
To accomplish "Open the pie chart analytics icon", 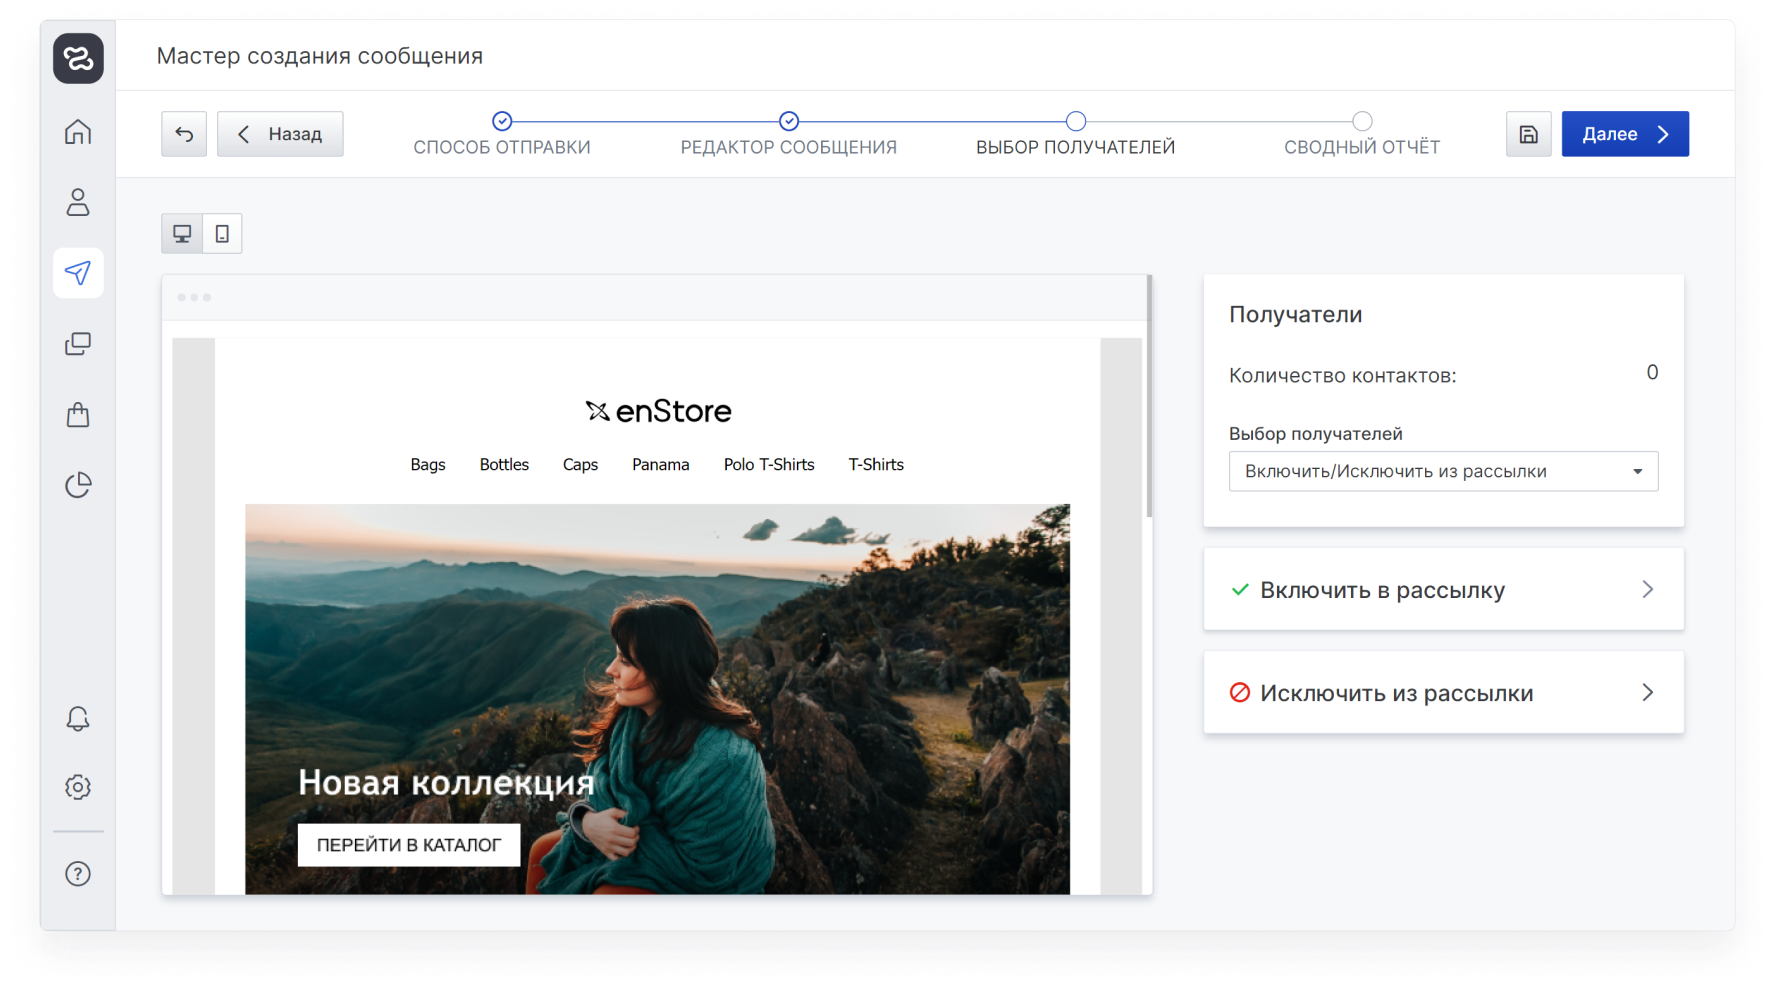I will point(78,485).
